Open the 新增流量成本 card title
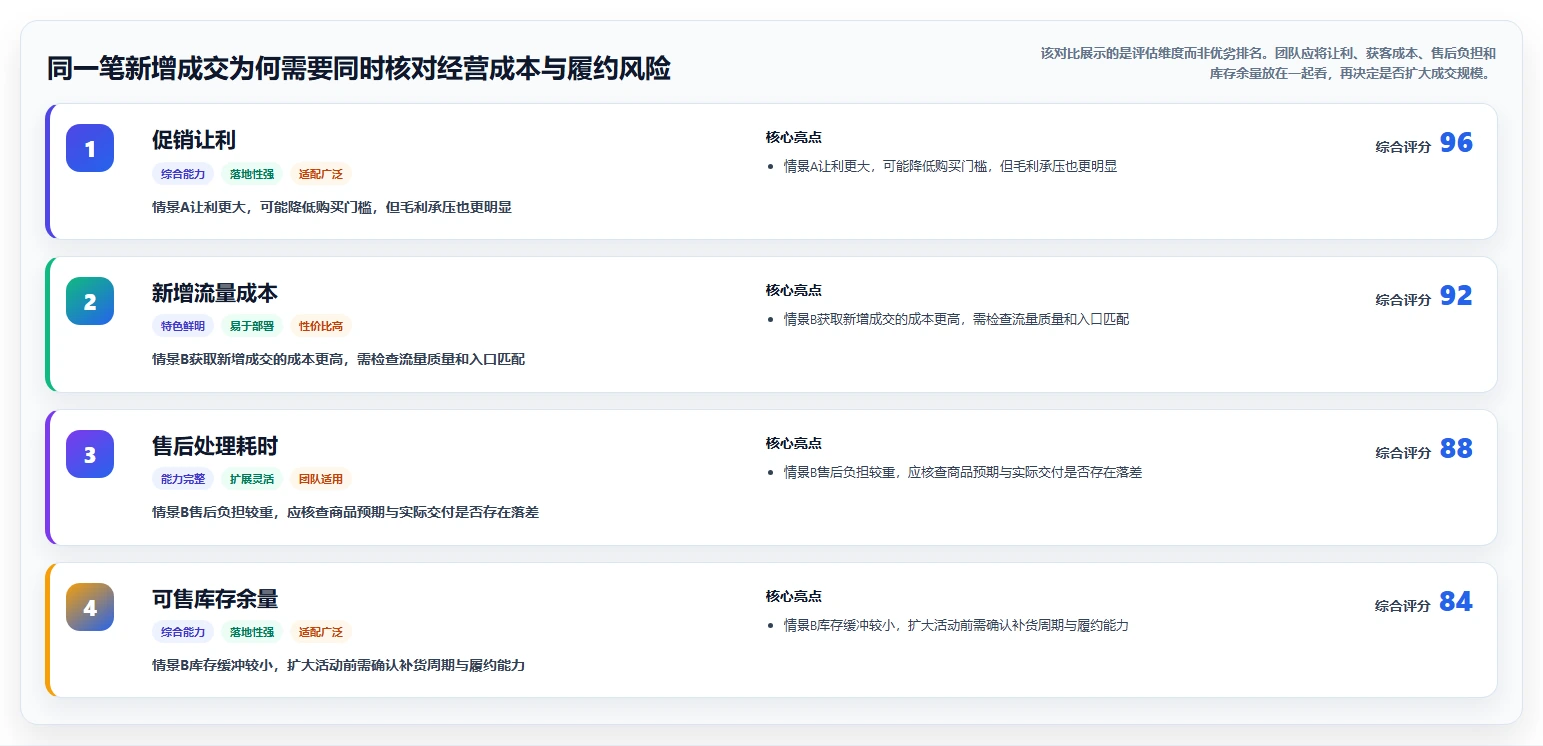Screen dimensions: 1543x746 click(215, 293)
